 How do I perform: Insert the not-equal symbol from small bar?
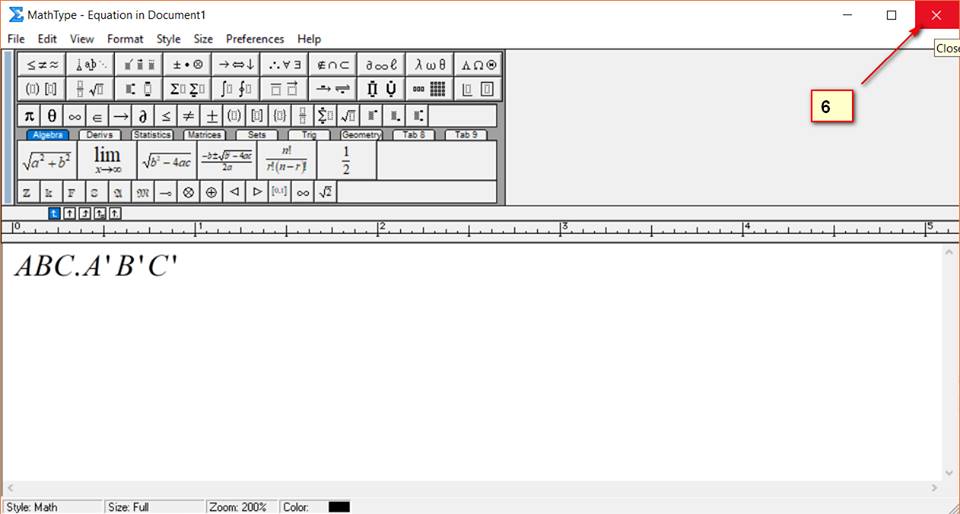tap(189, 115)
